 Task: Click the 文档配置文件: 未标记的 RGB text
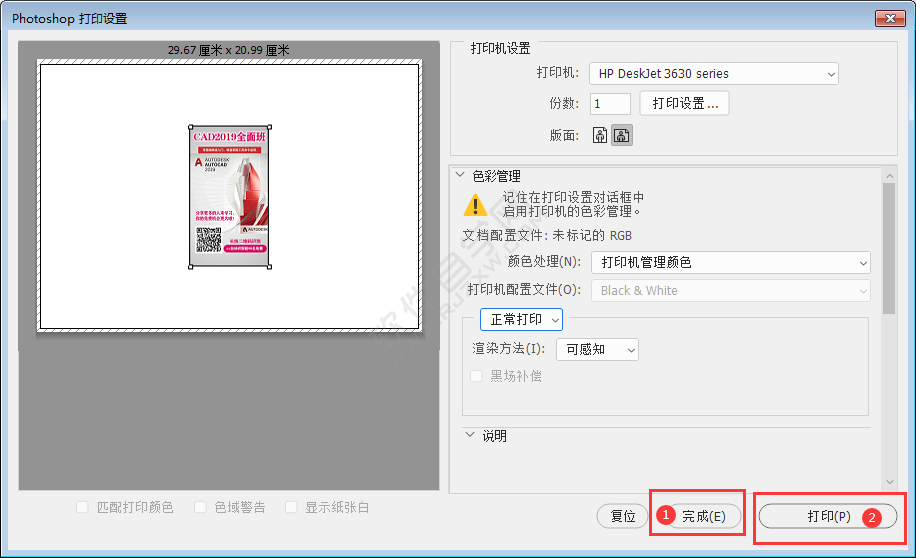tap(547, 235)
